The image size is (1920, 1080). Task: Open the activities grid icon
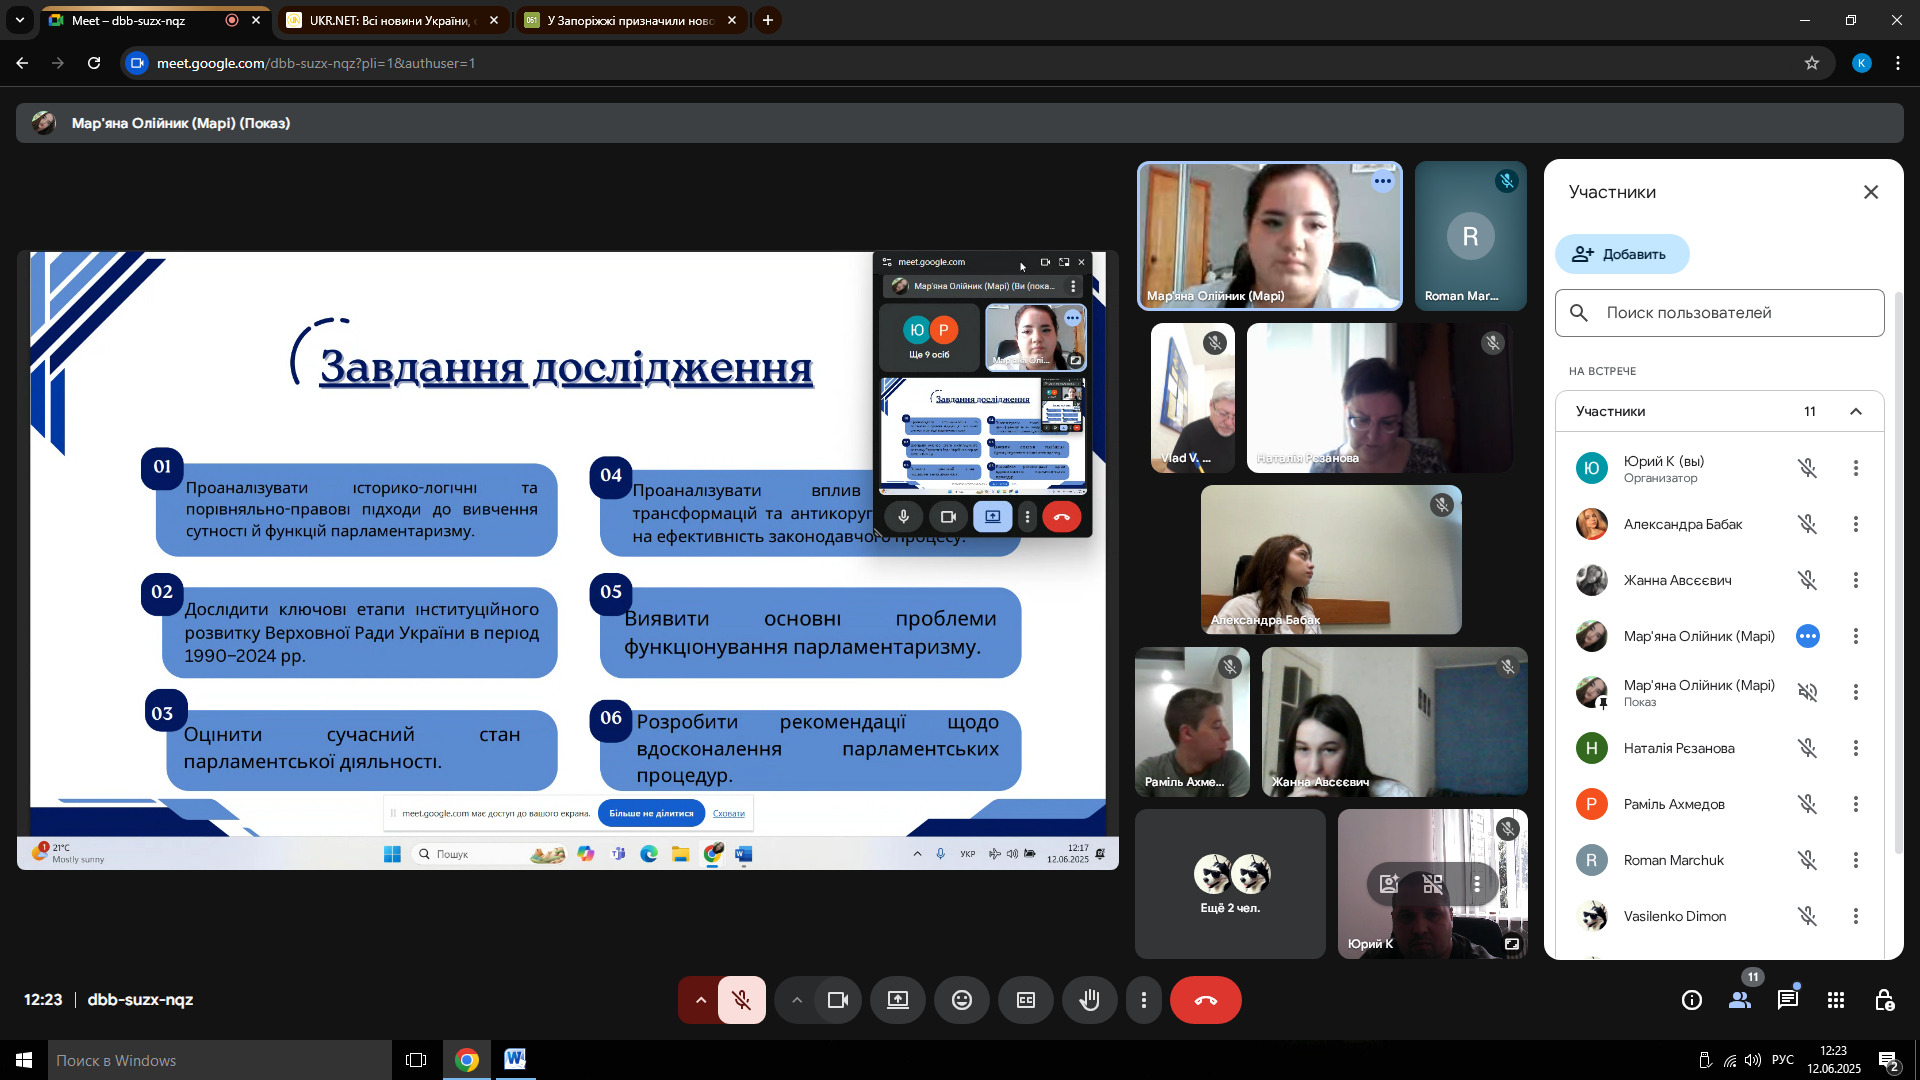pos(1835,1000)
